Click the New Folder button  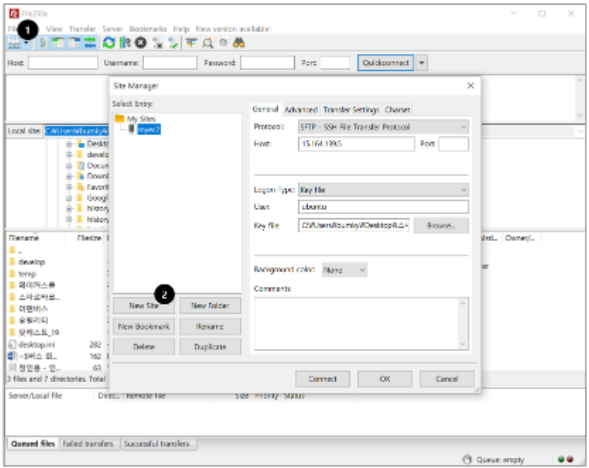[210, 305]
